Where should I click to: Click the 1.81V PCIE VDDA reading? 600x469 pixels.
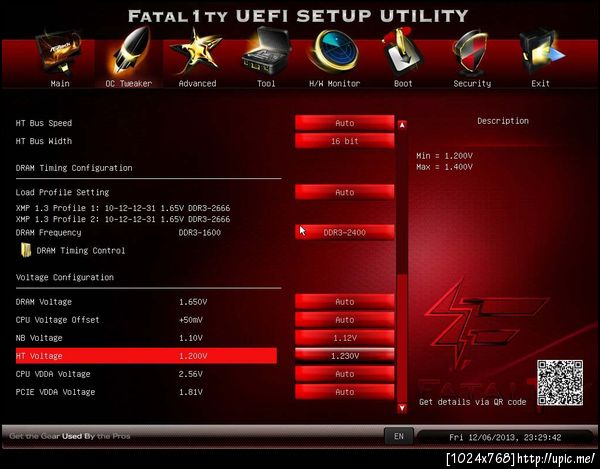pos(191,392)
